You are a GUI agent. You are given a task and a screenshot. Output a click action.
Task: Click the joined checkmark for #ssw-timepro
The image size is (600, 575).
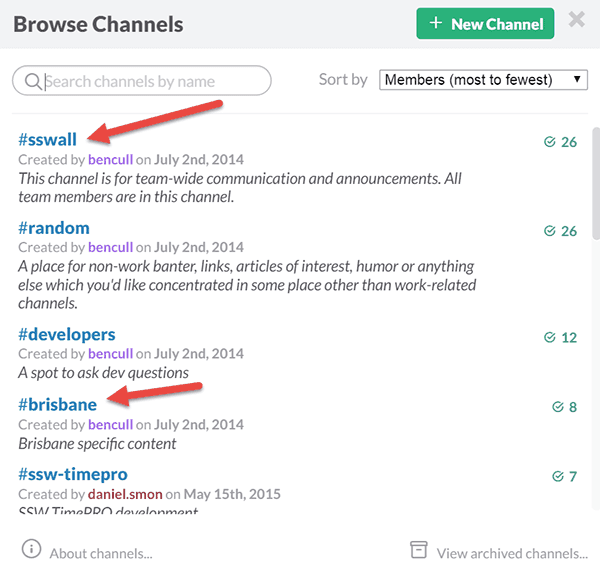pyautogui.click(x=558, y=476)
